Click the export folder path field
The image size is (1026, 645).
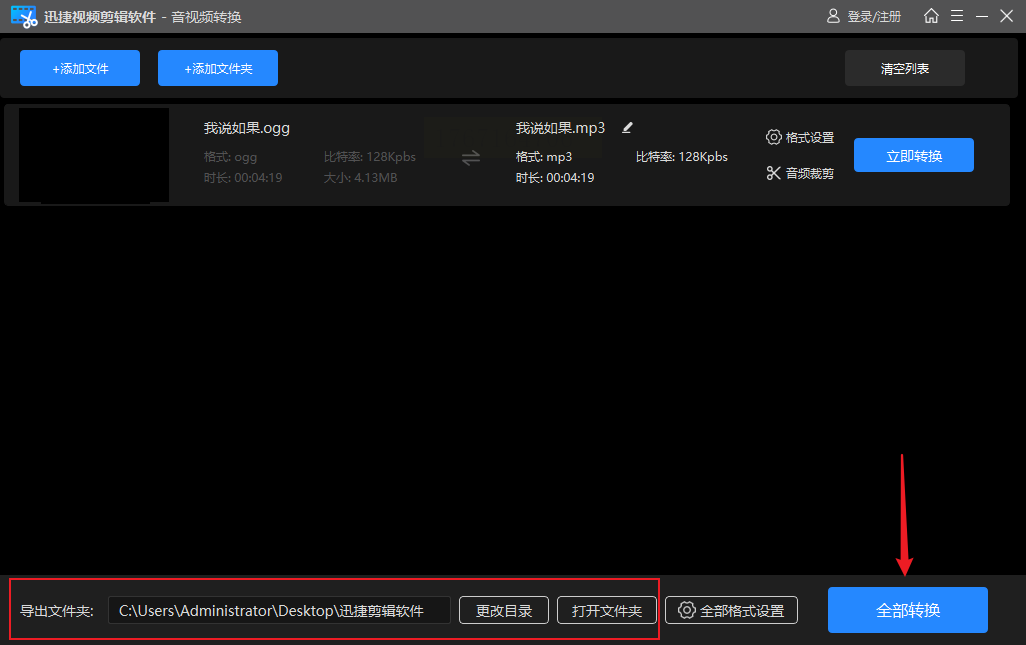[x=279, y=610]
